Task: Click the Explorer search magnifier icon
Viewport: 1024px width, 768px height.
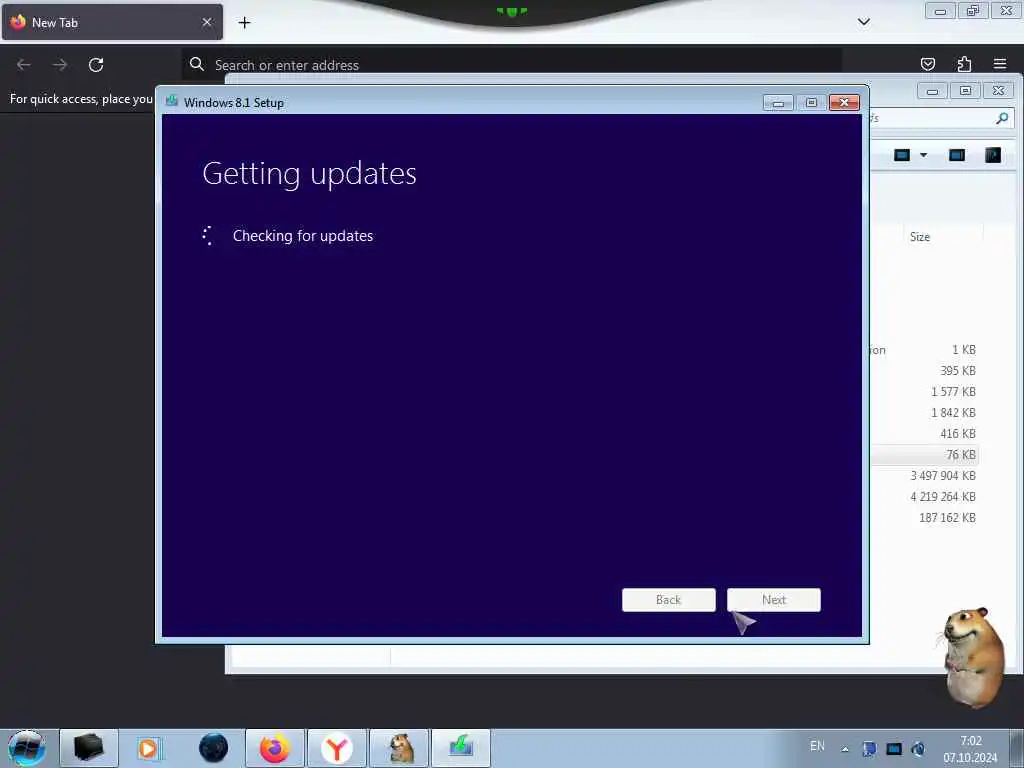Action: click(1002, 118)
